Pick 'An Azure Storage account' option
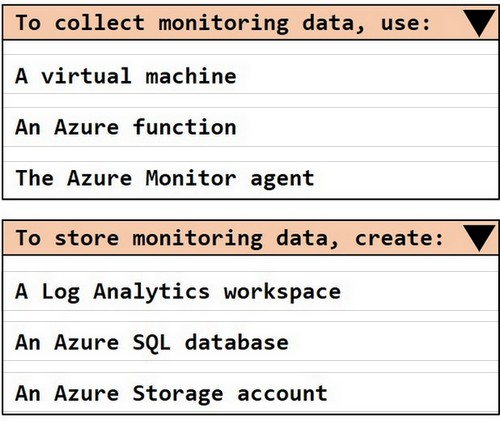The width and height of the screenshot is (500, 421). pyautogui.click(x=250, y=393)
